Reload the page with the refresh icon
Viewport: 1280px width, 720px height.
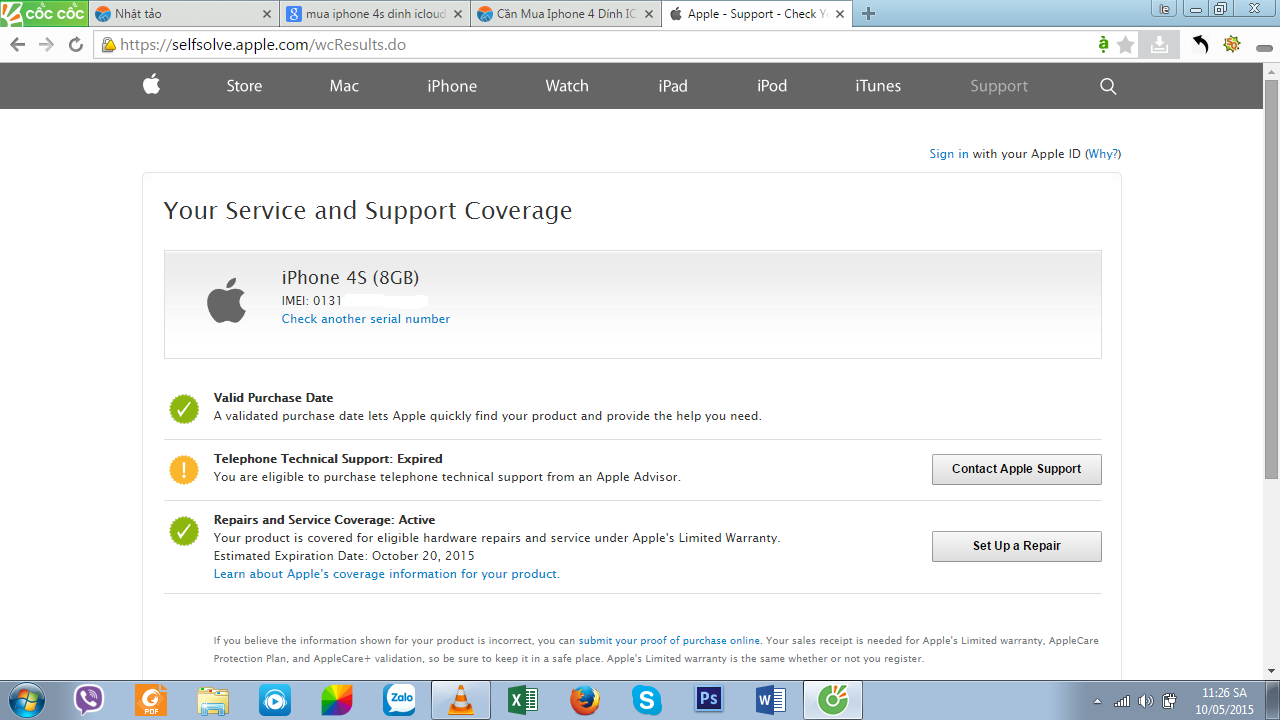(76, 45)
